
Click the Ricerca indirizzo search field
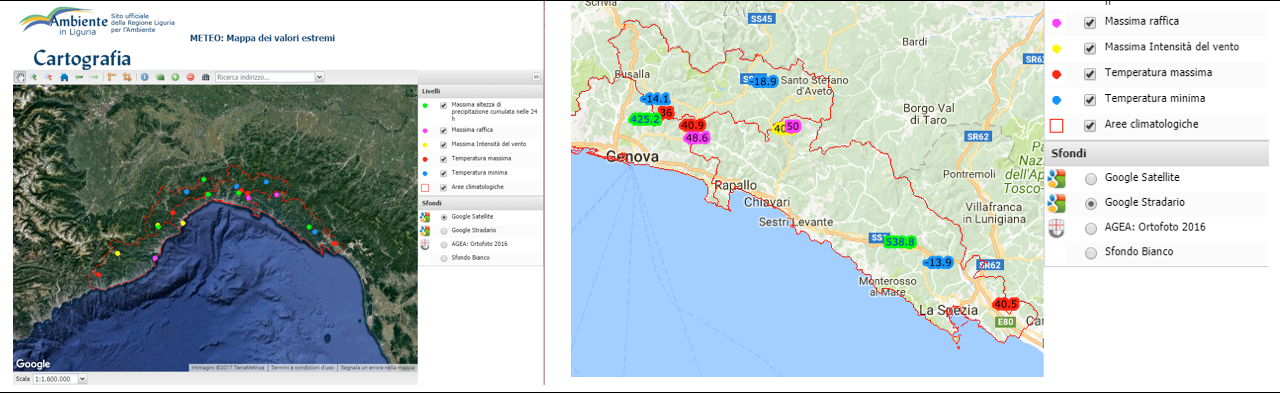coord(265,77)
